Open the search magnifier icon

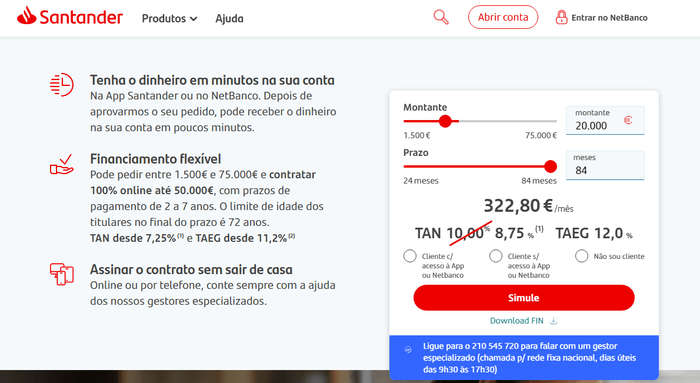[x=441, y=17]
